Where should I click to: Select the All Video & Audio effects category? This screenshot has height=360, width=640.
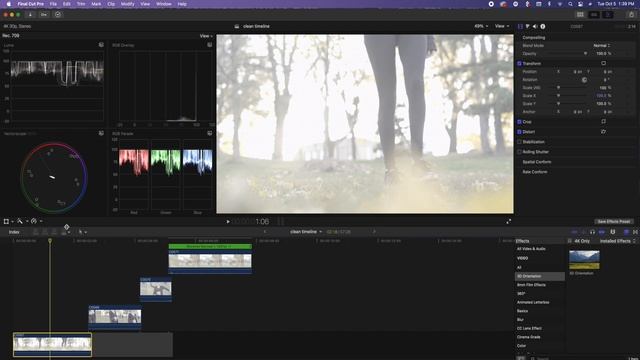coord(531,249)
